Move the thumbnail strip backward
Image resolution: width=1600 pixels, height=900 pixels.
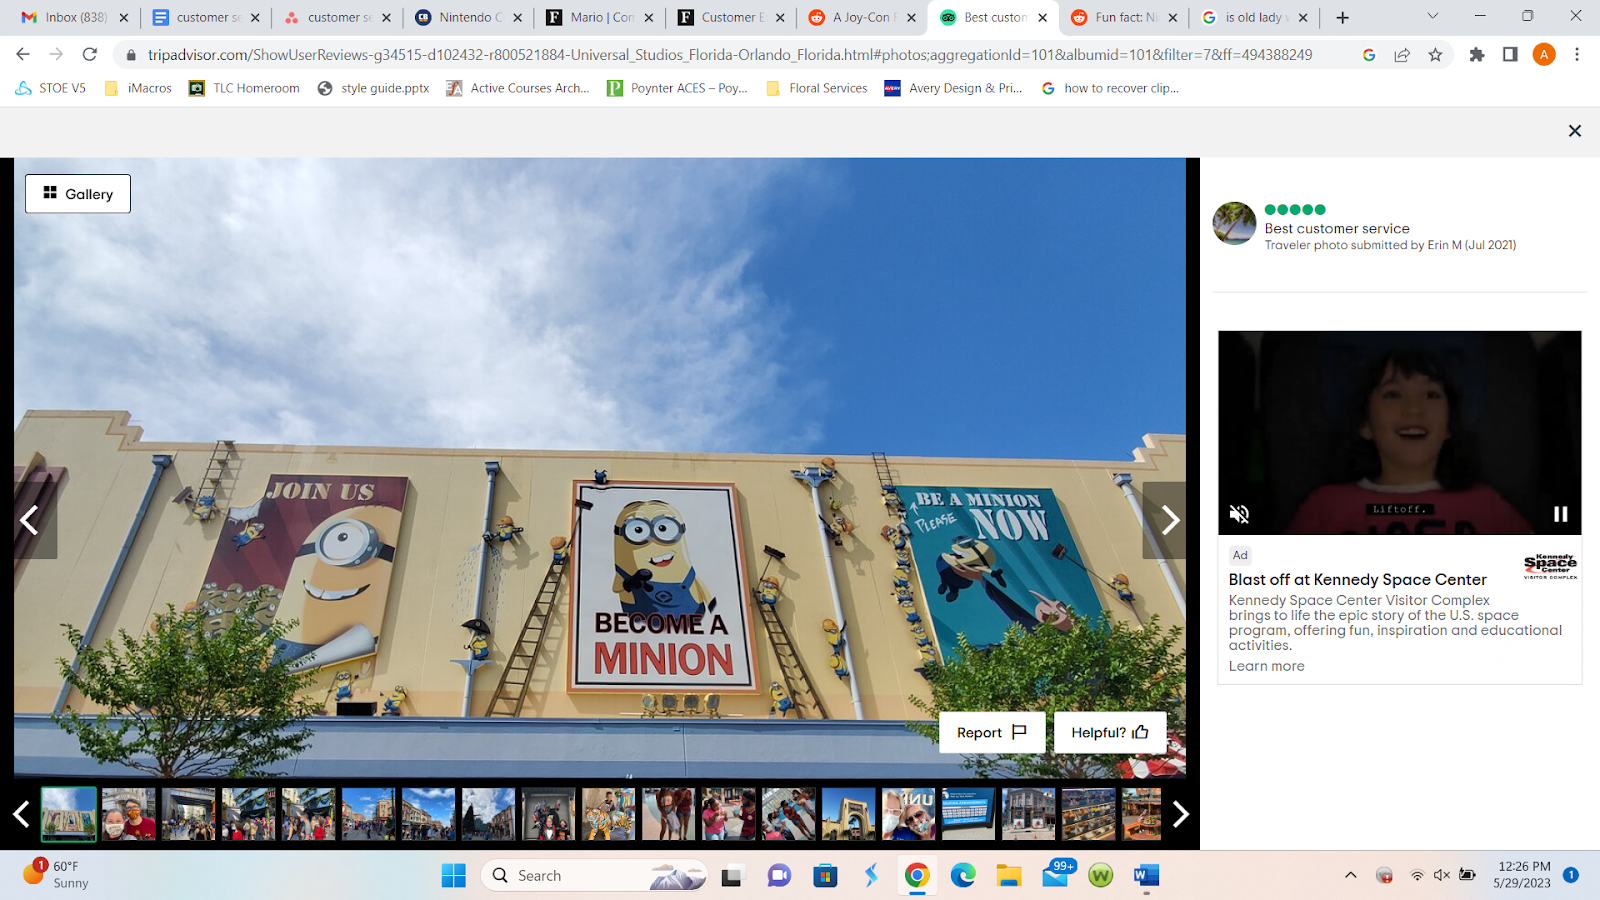point(21,814)
